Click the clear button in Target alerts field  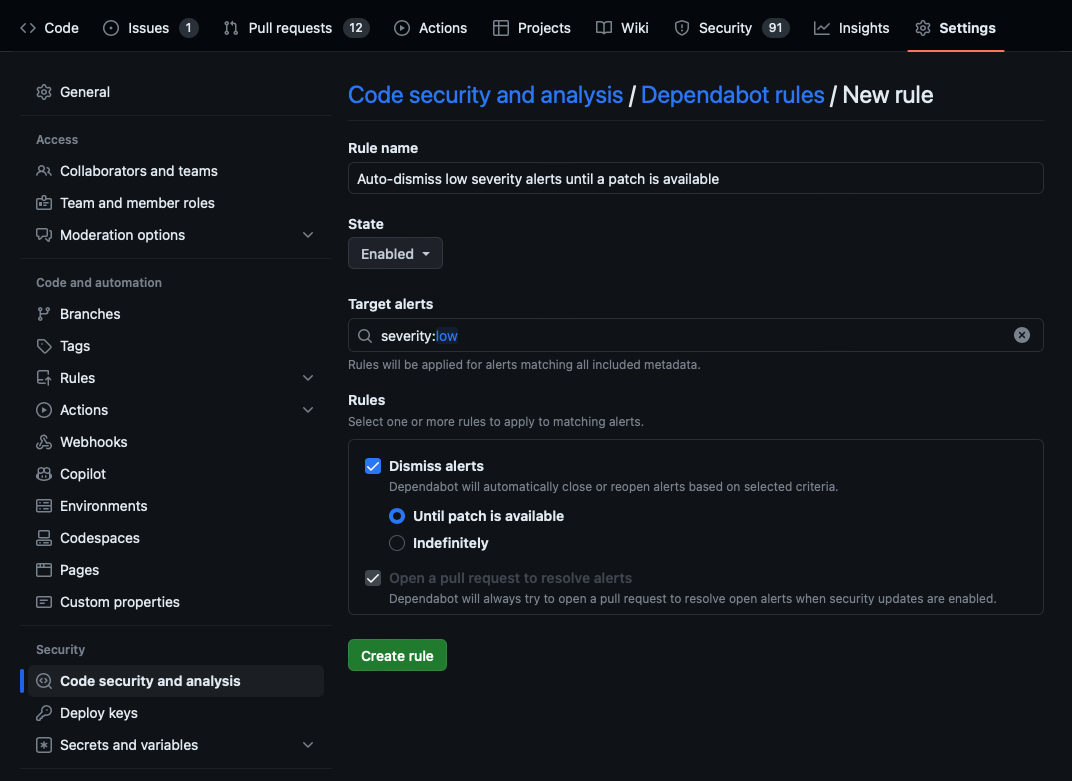1021,335
